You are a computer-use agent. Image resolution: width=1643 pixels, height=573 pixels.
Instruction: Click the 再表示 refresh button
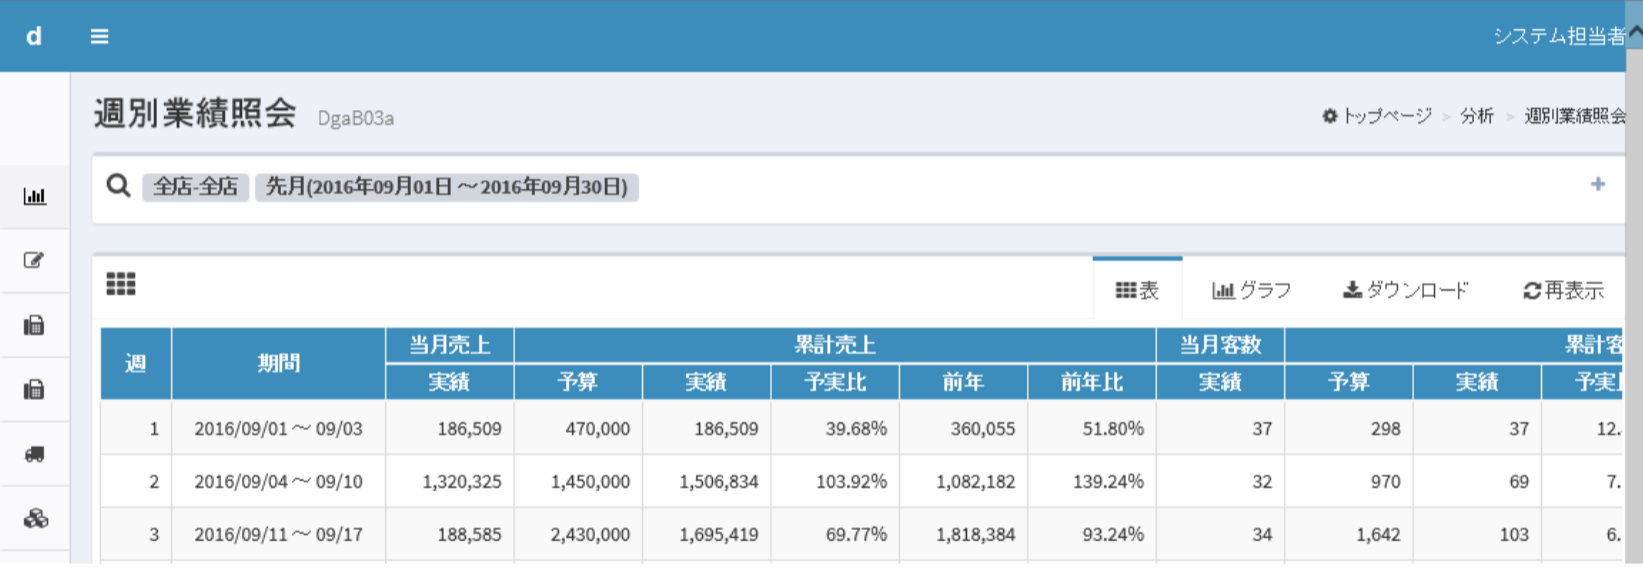coord(1563,290)
